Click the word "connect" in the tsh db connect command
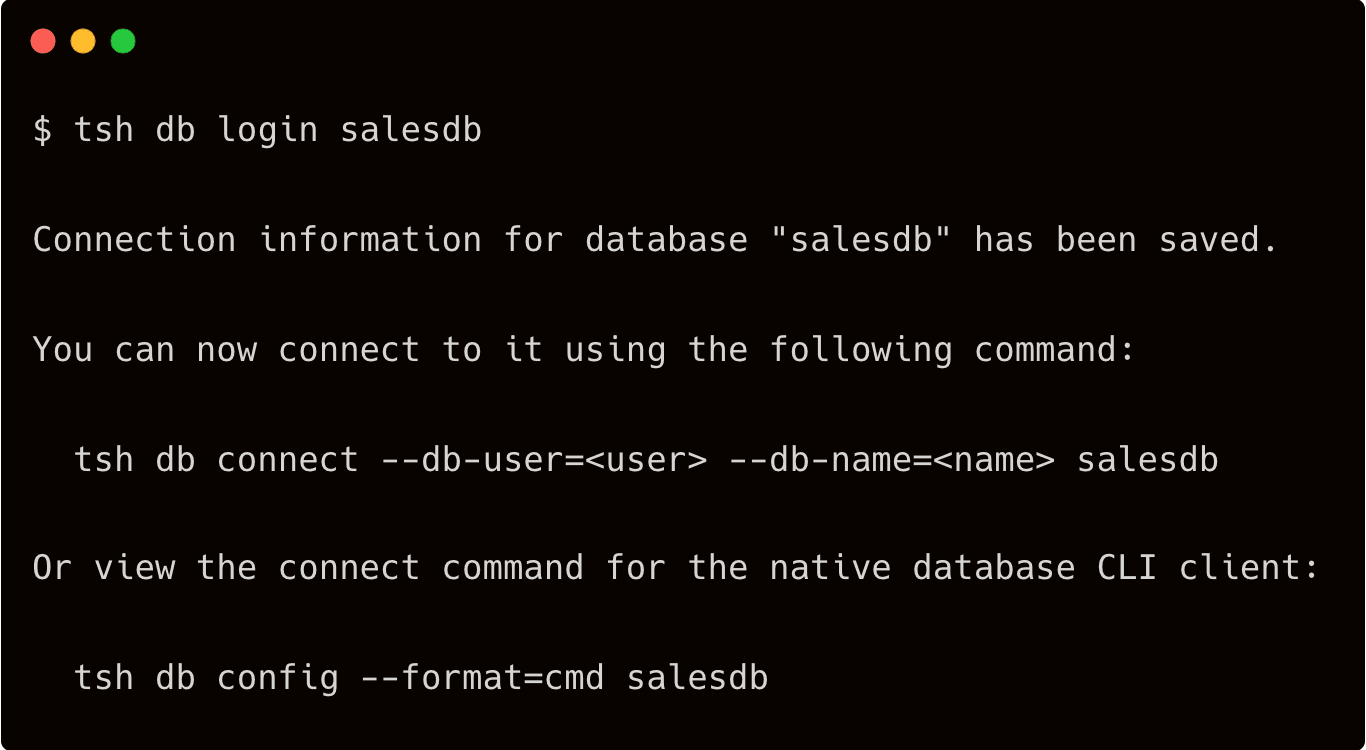Viewport: 1366px width, 750px height. tap(287, 460)
